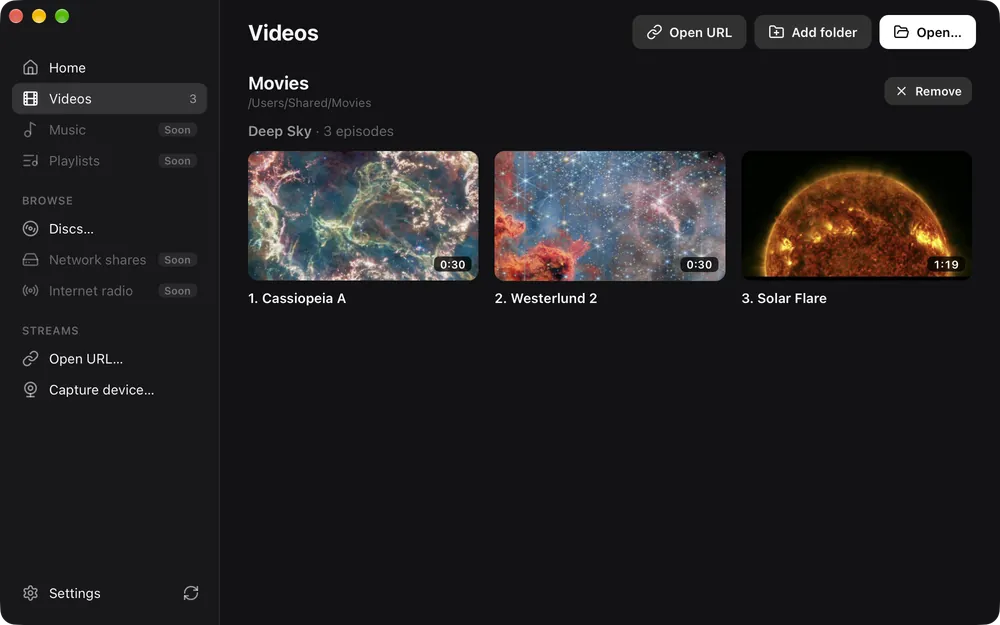Image resolution: width=1000 pixels, height=625 pixels.
Task: Click the Soon badge next to Internet radio
Action: click(x=177, y=291)
